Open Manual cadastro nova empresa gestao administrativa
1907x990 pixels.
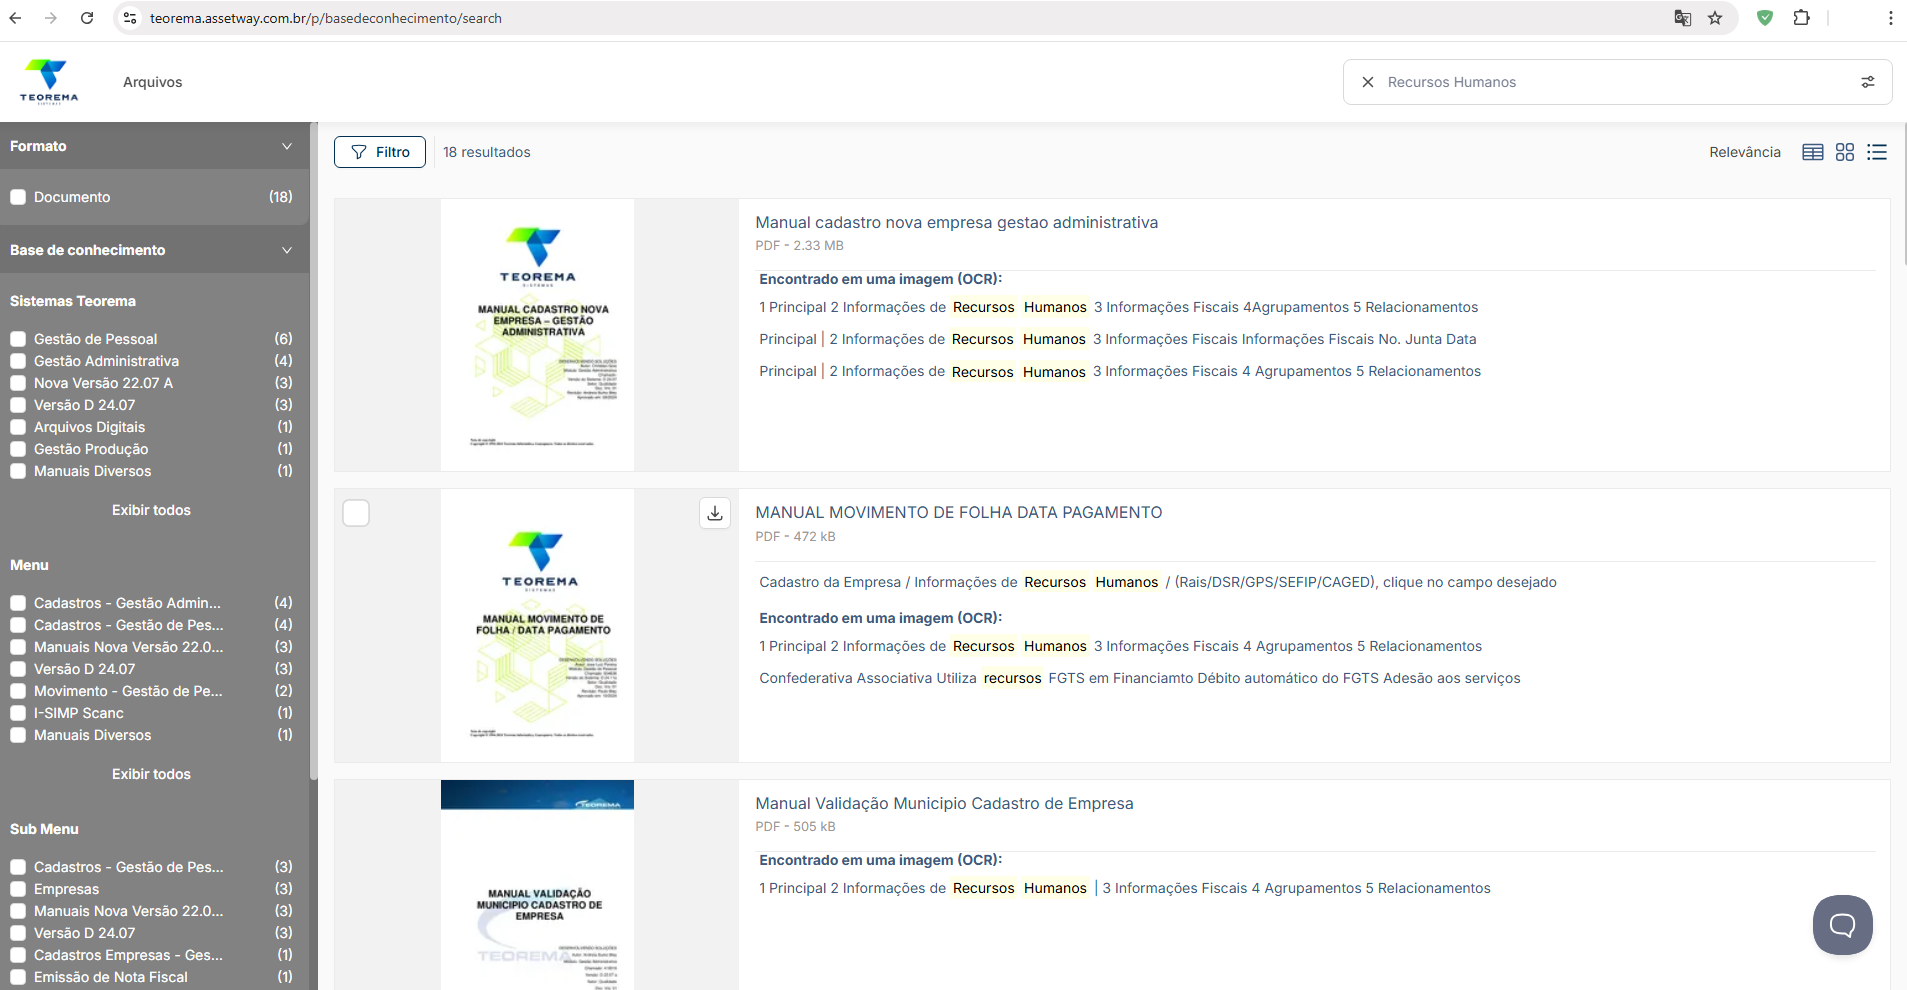(x=956, y=222)
